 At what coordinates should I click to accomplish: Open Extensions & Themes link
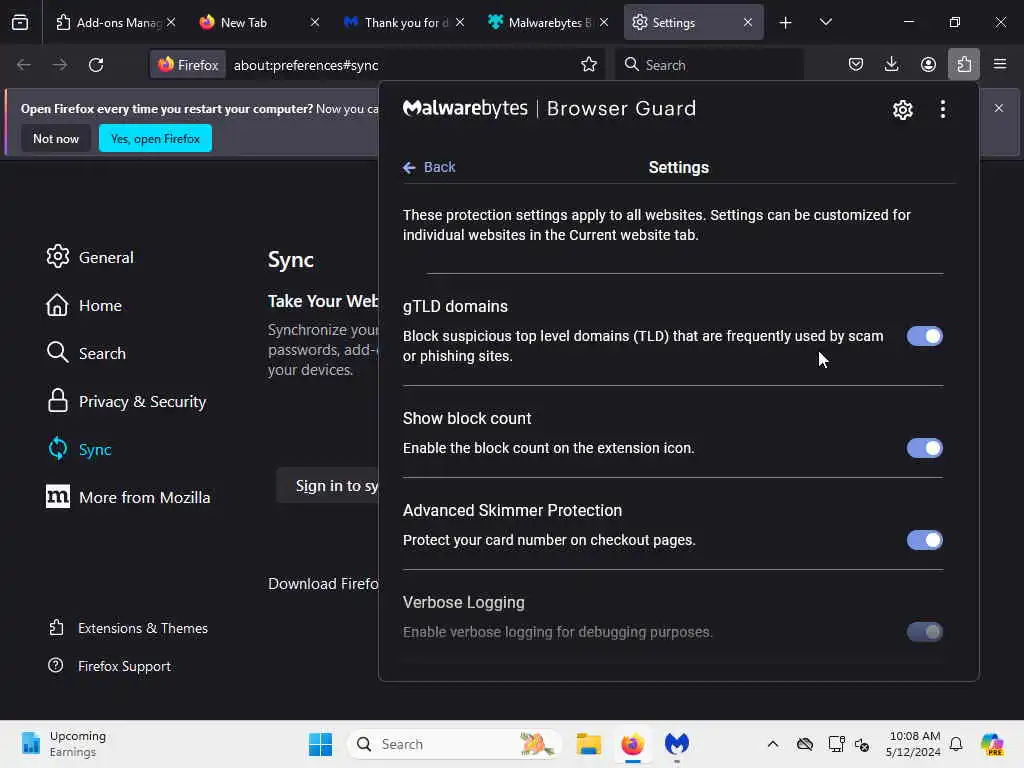(x=129, y=628)
